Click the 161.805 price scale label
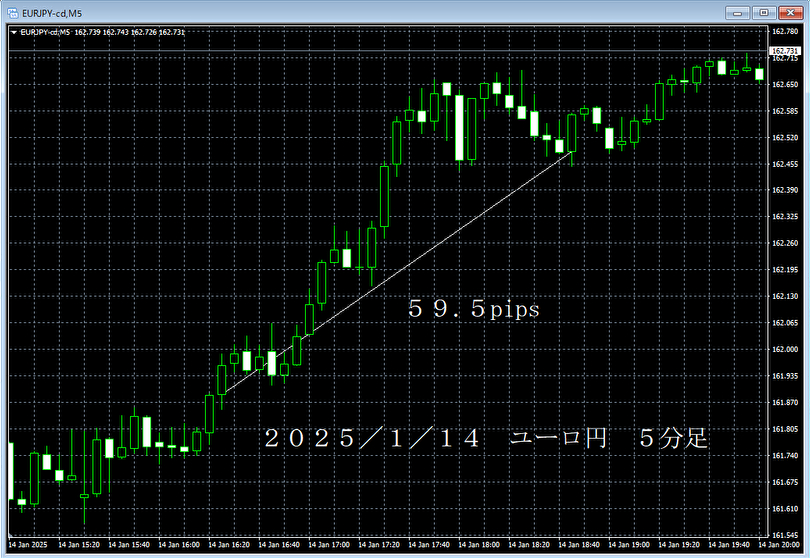 [785, 429]
